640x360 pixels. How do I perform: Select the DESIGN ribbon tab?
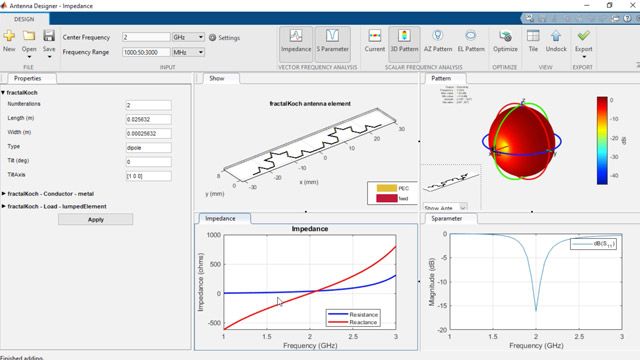click(x=24, y=19)
